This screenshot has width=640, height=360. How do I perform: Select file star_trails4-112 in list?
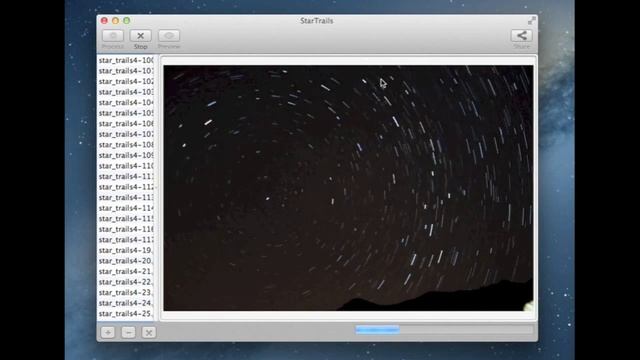click(x=126, y=187)
